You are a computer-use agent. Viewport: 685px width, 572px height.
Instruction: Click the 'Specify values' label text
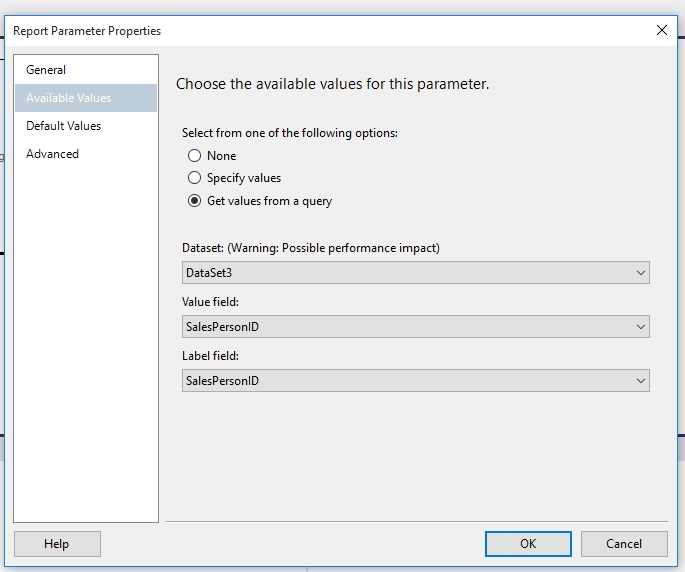pos(244,178)
